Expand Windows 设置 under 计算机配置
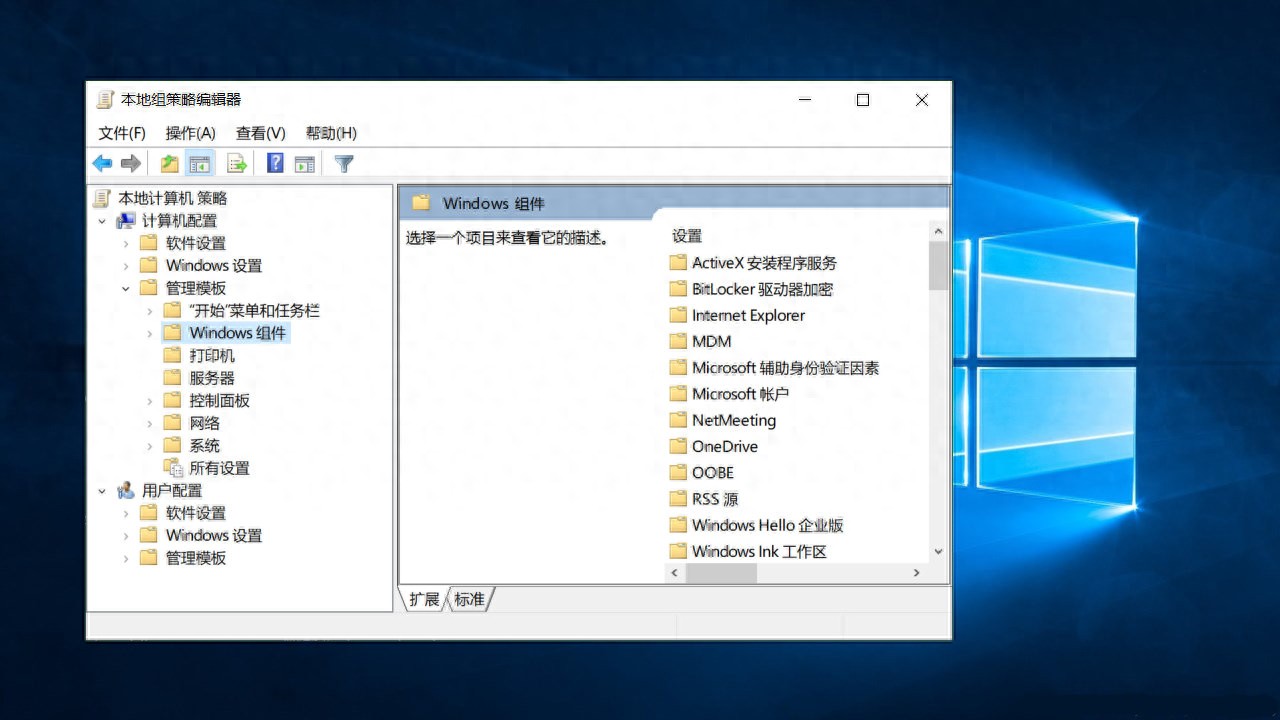The image size is (1280, 720). [x=126, y=266]
